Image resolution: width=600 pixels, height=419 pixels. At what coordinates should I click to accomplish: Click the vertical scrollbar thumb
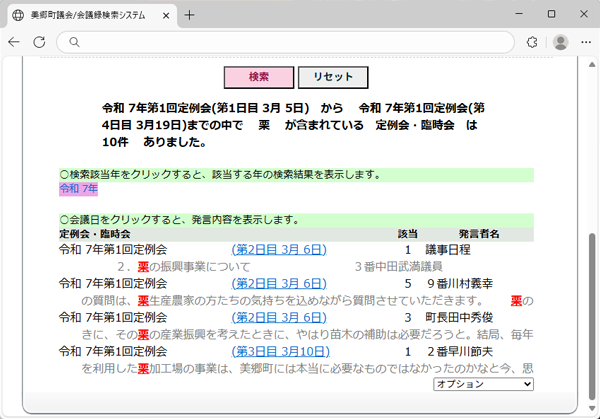(592, 317)
